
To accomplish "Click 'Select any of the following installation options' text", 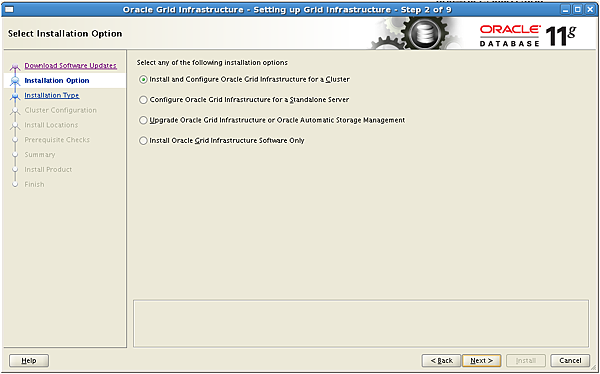I will tap(212, 62).
